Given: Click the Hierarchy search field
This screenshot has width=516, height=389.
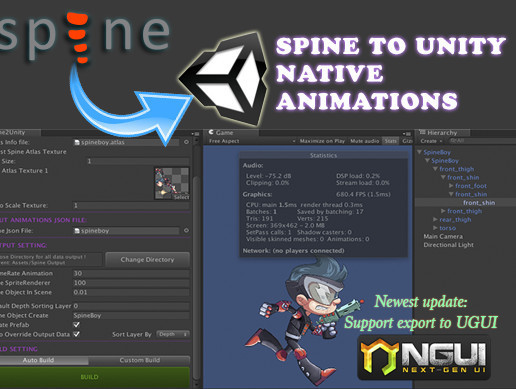Looking at the screenshot, I should coord(482,141).
